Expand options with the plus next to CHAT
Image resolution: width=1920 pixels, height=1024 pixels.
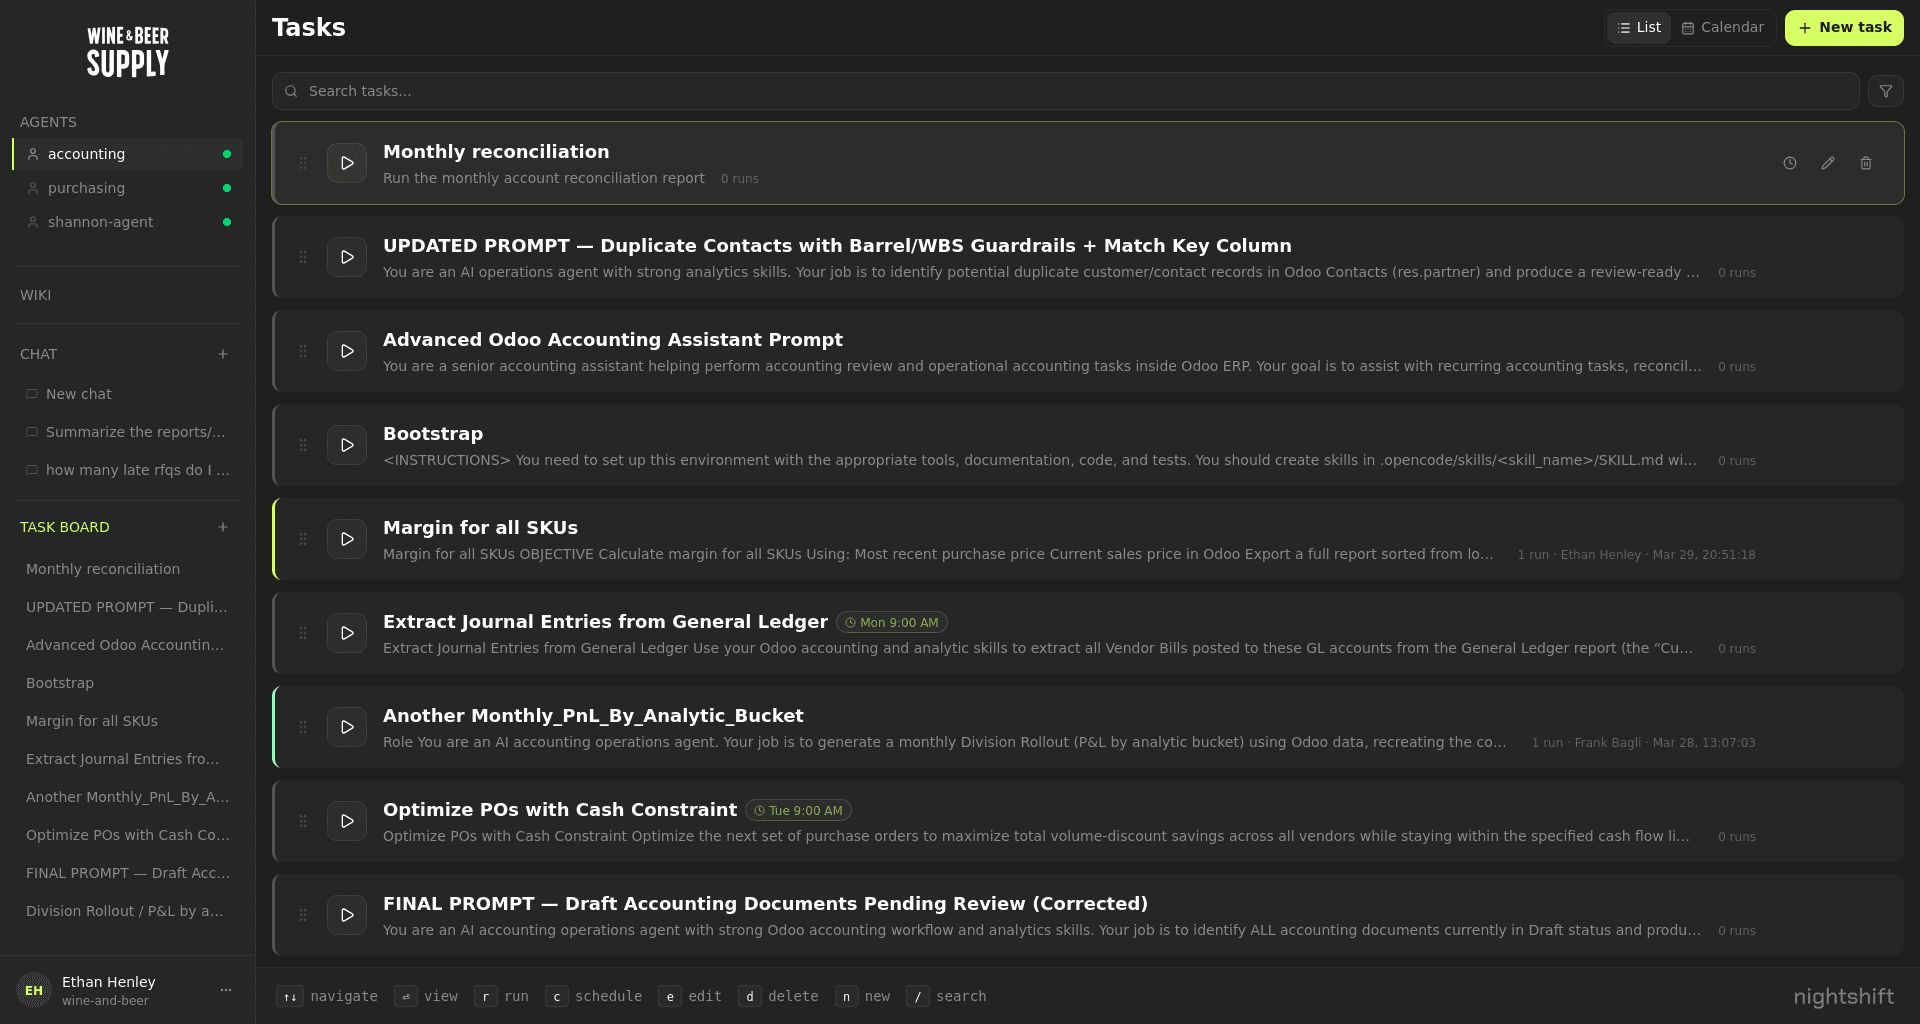222,354
